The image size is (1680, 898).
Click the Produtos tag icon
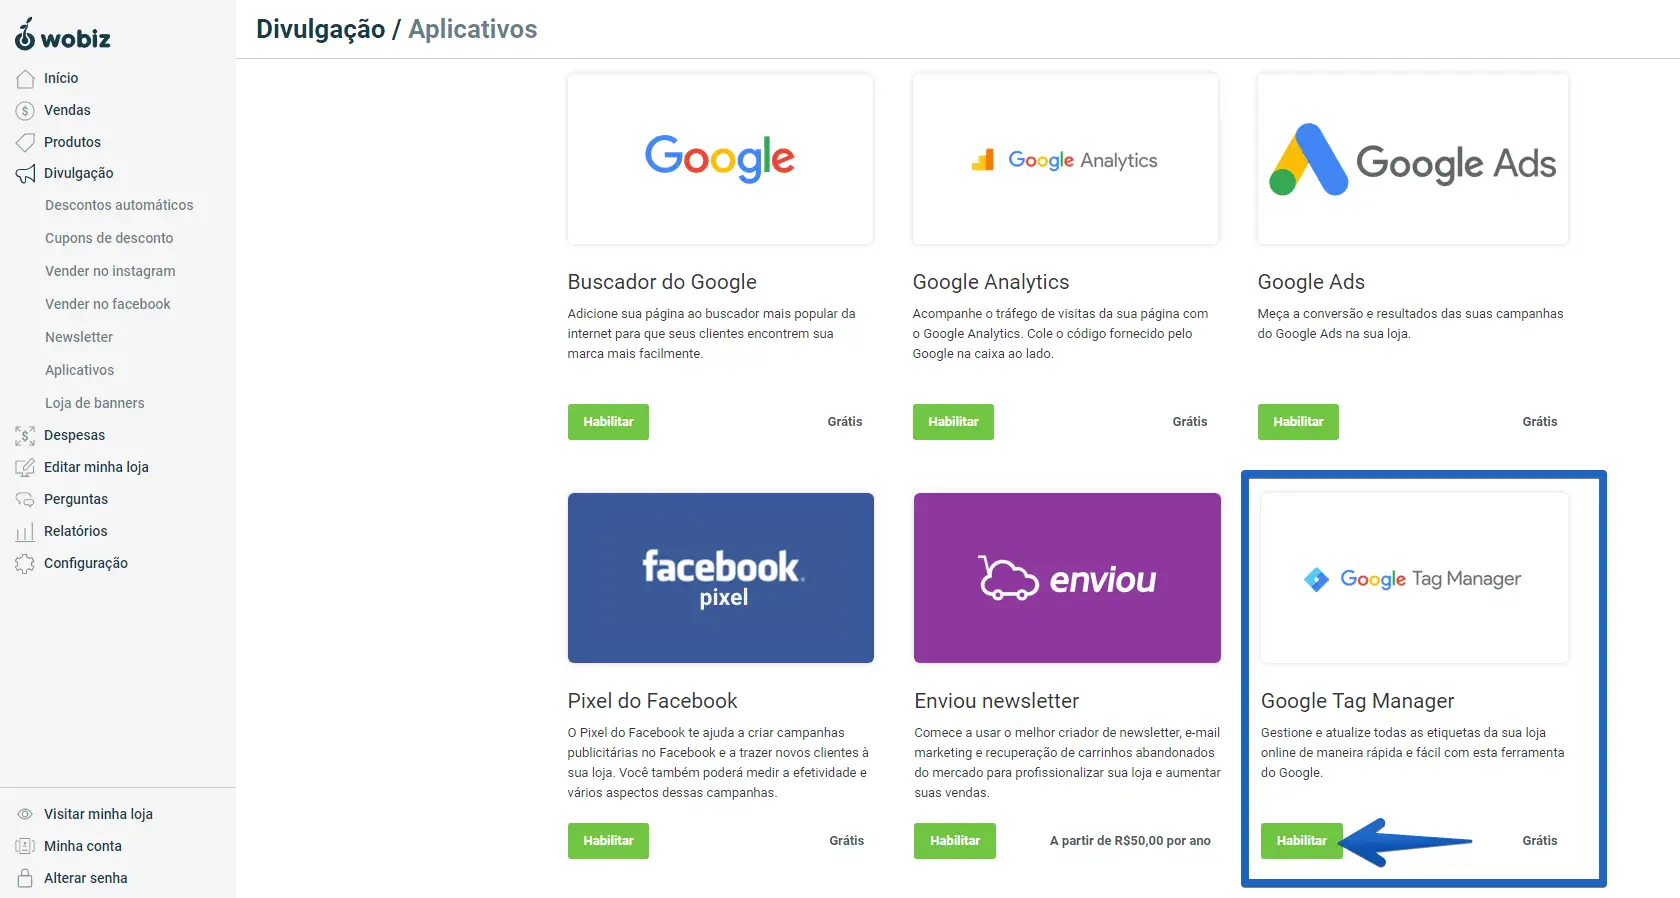click(x=25, y=143)
